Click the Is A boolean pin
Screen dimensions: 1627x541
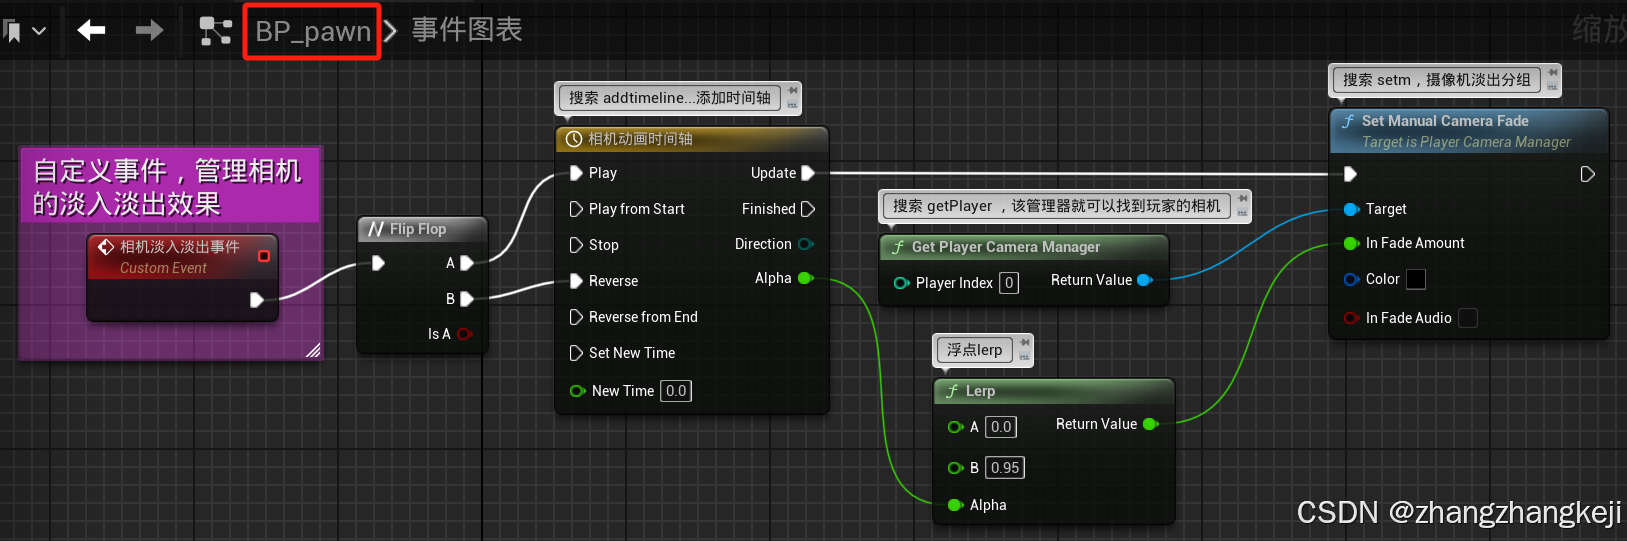pos(464,334)
